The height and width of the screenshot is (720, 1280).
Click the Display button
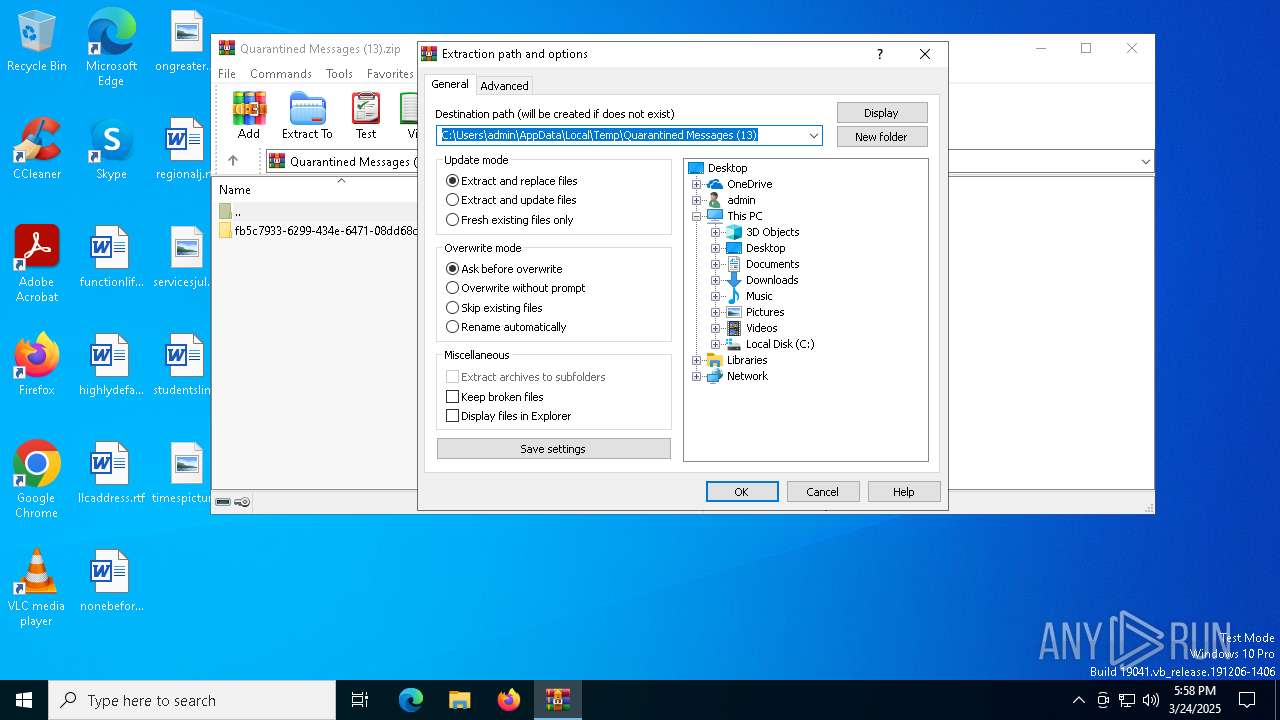[x=882, y=113]
